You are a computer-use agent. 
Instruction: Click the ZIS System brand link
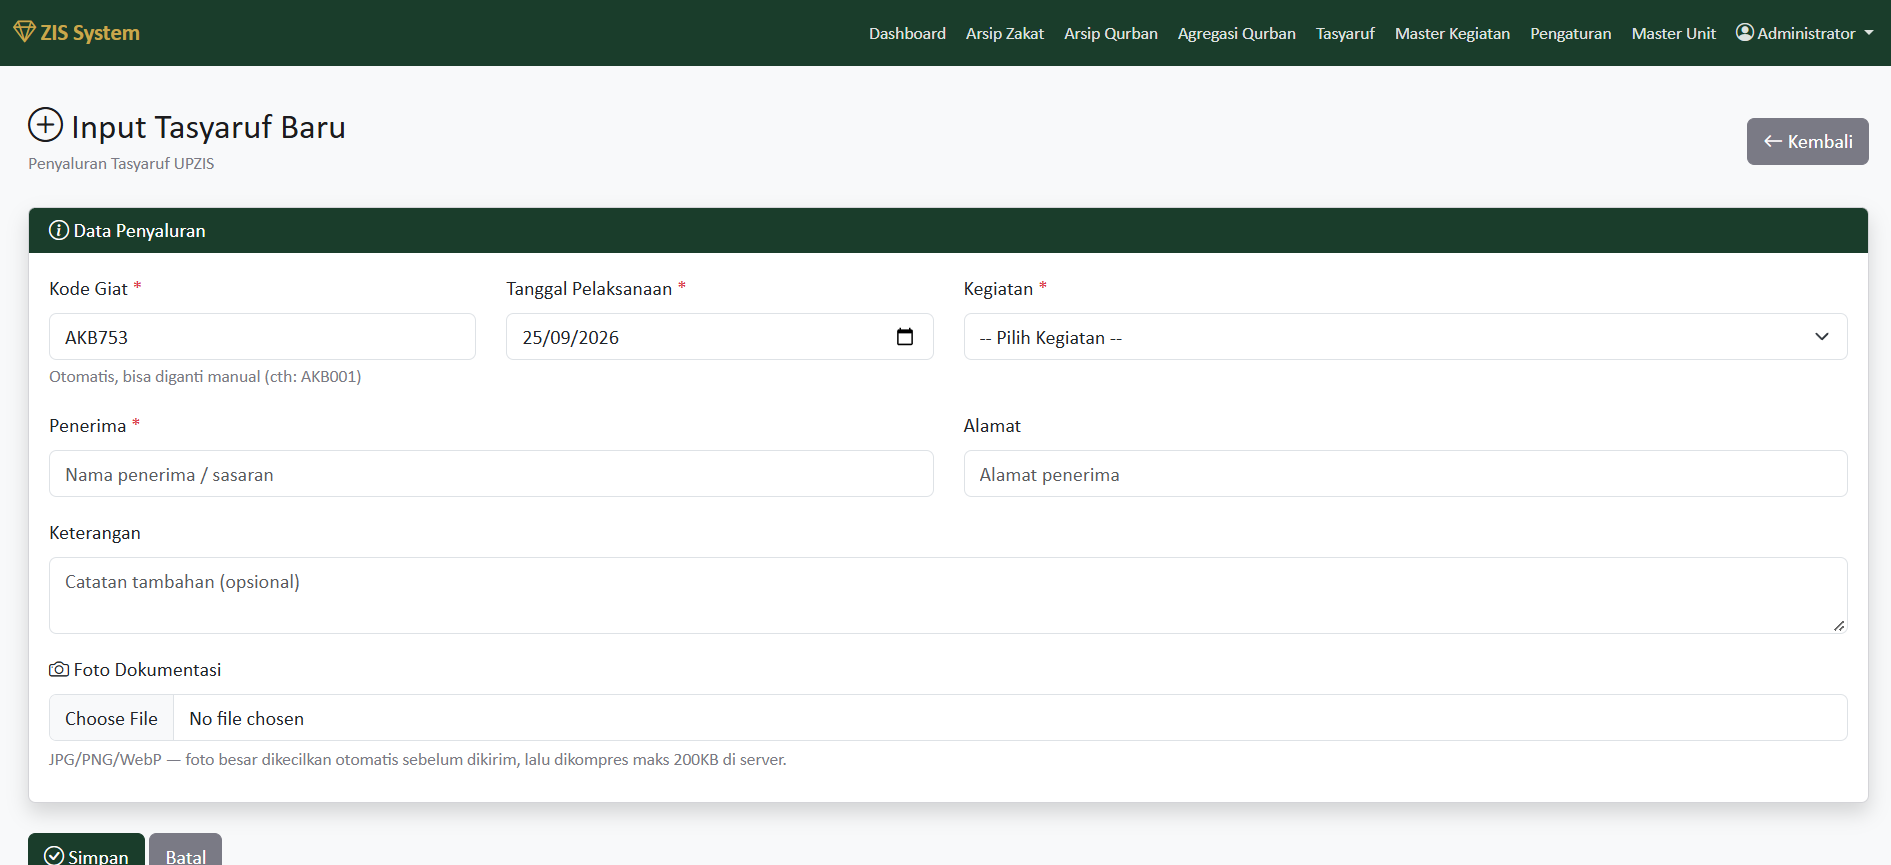(77, 32)
